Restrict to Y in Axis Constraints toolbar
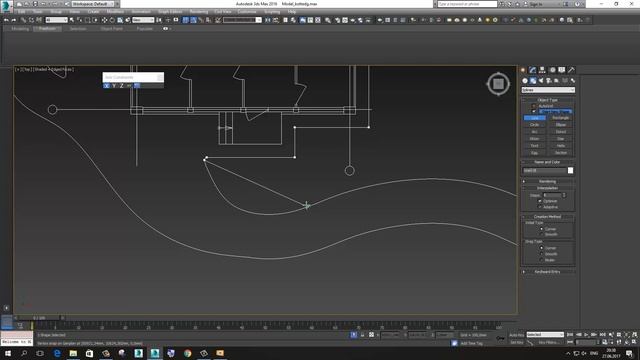 [114, 86]
